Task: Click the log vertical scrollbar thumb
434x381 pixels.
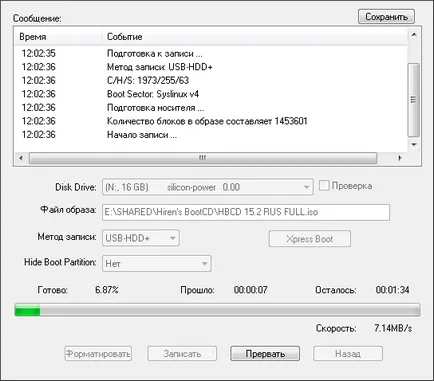Action: coord(414,100)
